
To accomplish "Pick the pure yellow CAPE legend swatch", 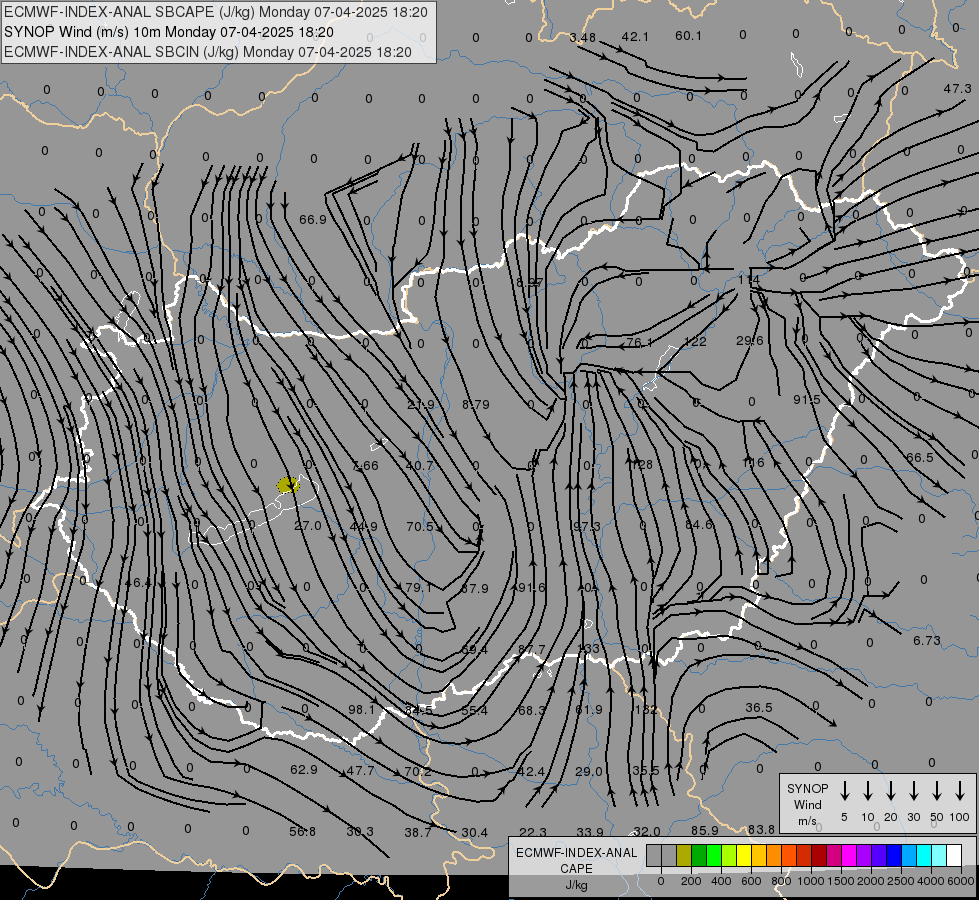I will click(744, 855).
